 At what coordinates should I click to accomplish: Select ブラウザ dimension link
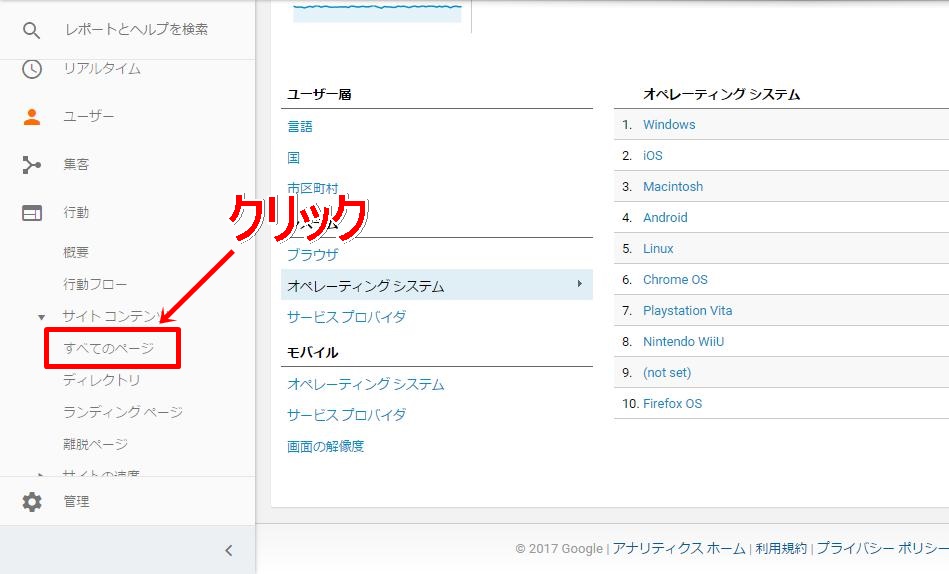tap(312, 255)
